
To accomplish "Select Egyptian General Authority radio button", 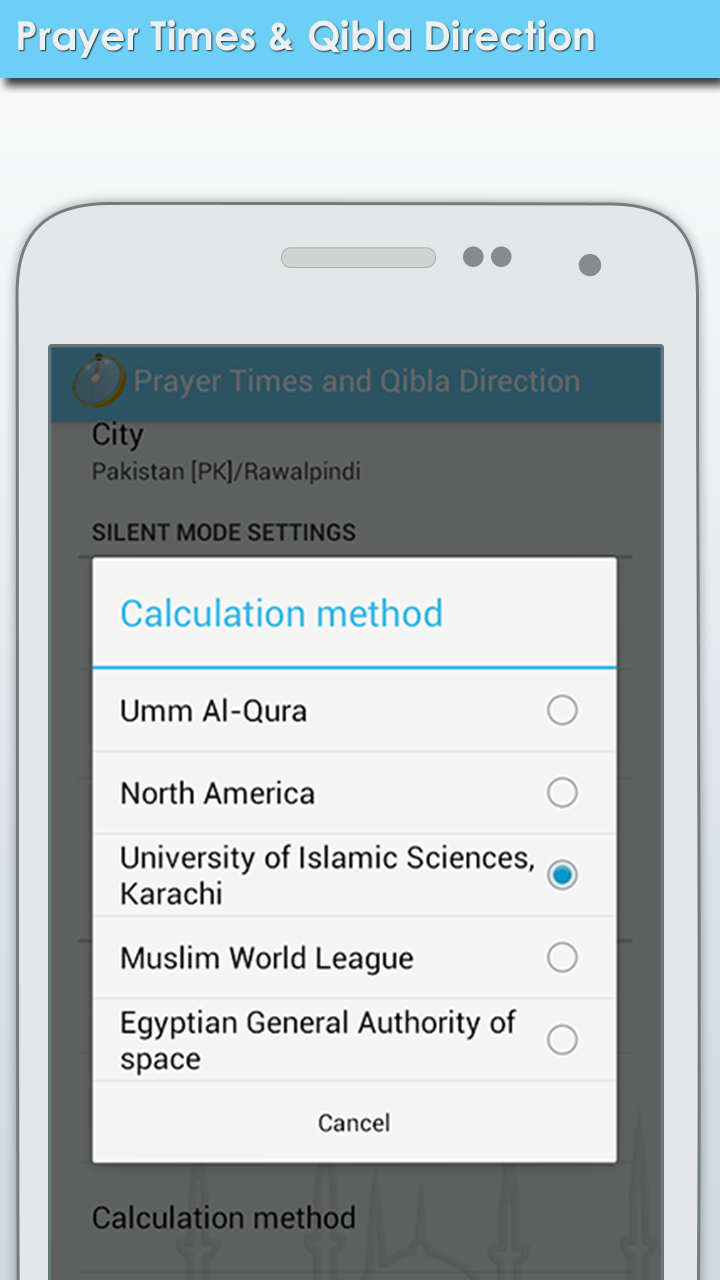I will (x=562, y=1040).
